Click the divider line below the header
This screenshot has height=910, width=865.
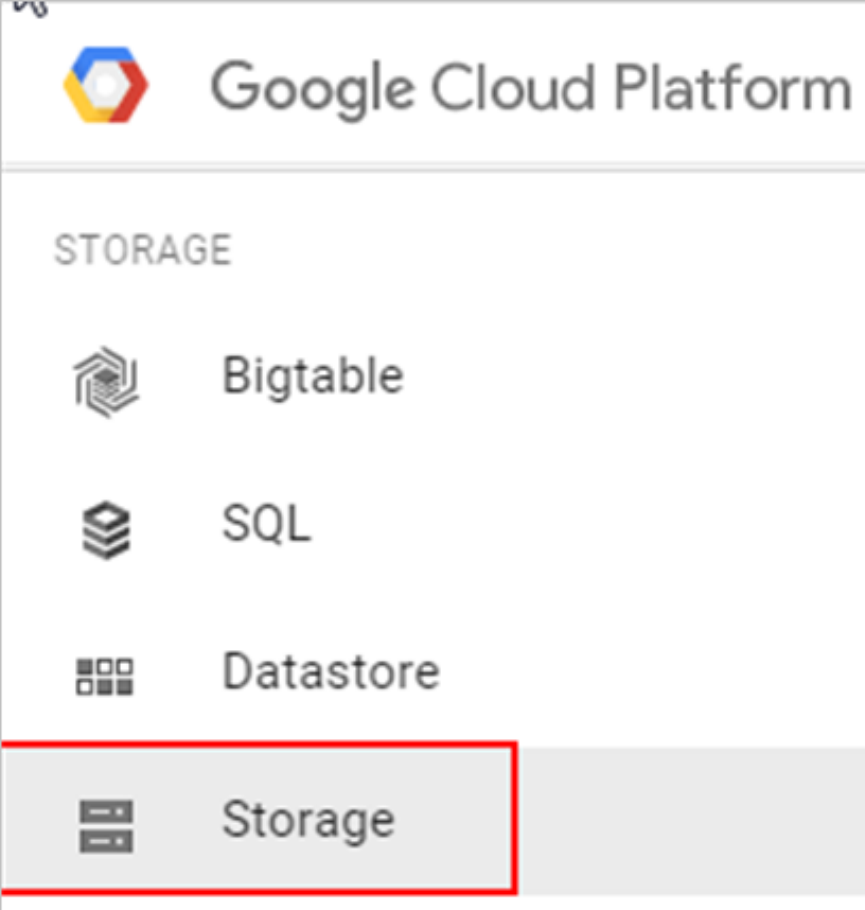[432, 167]
